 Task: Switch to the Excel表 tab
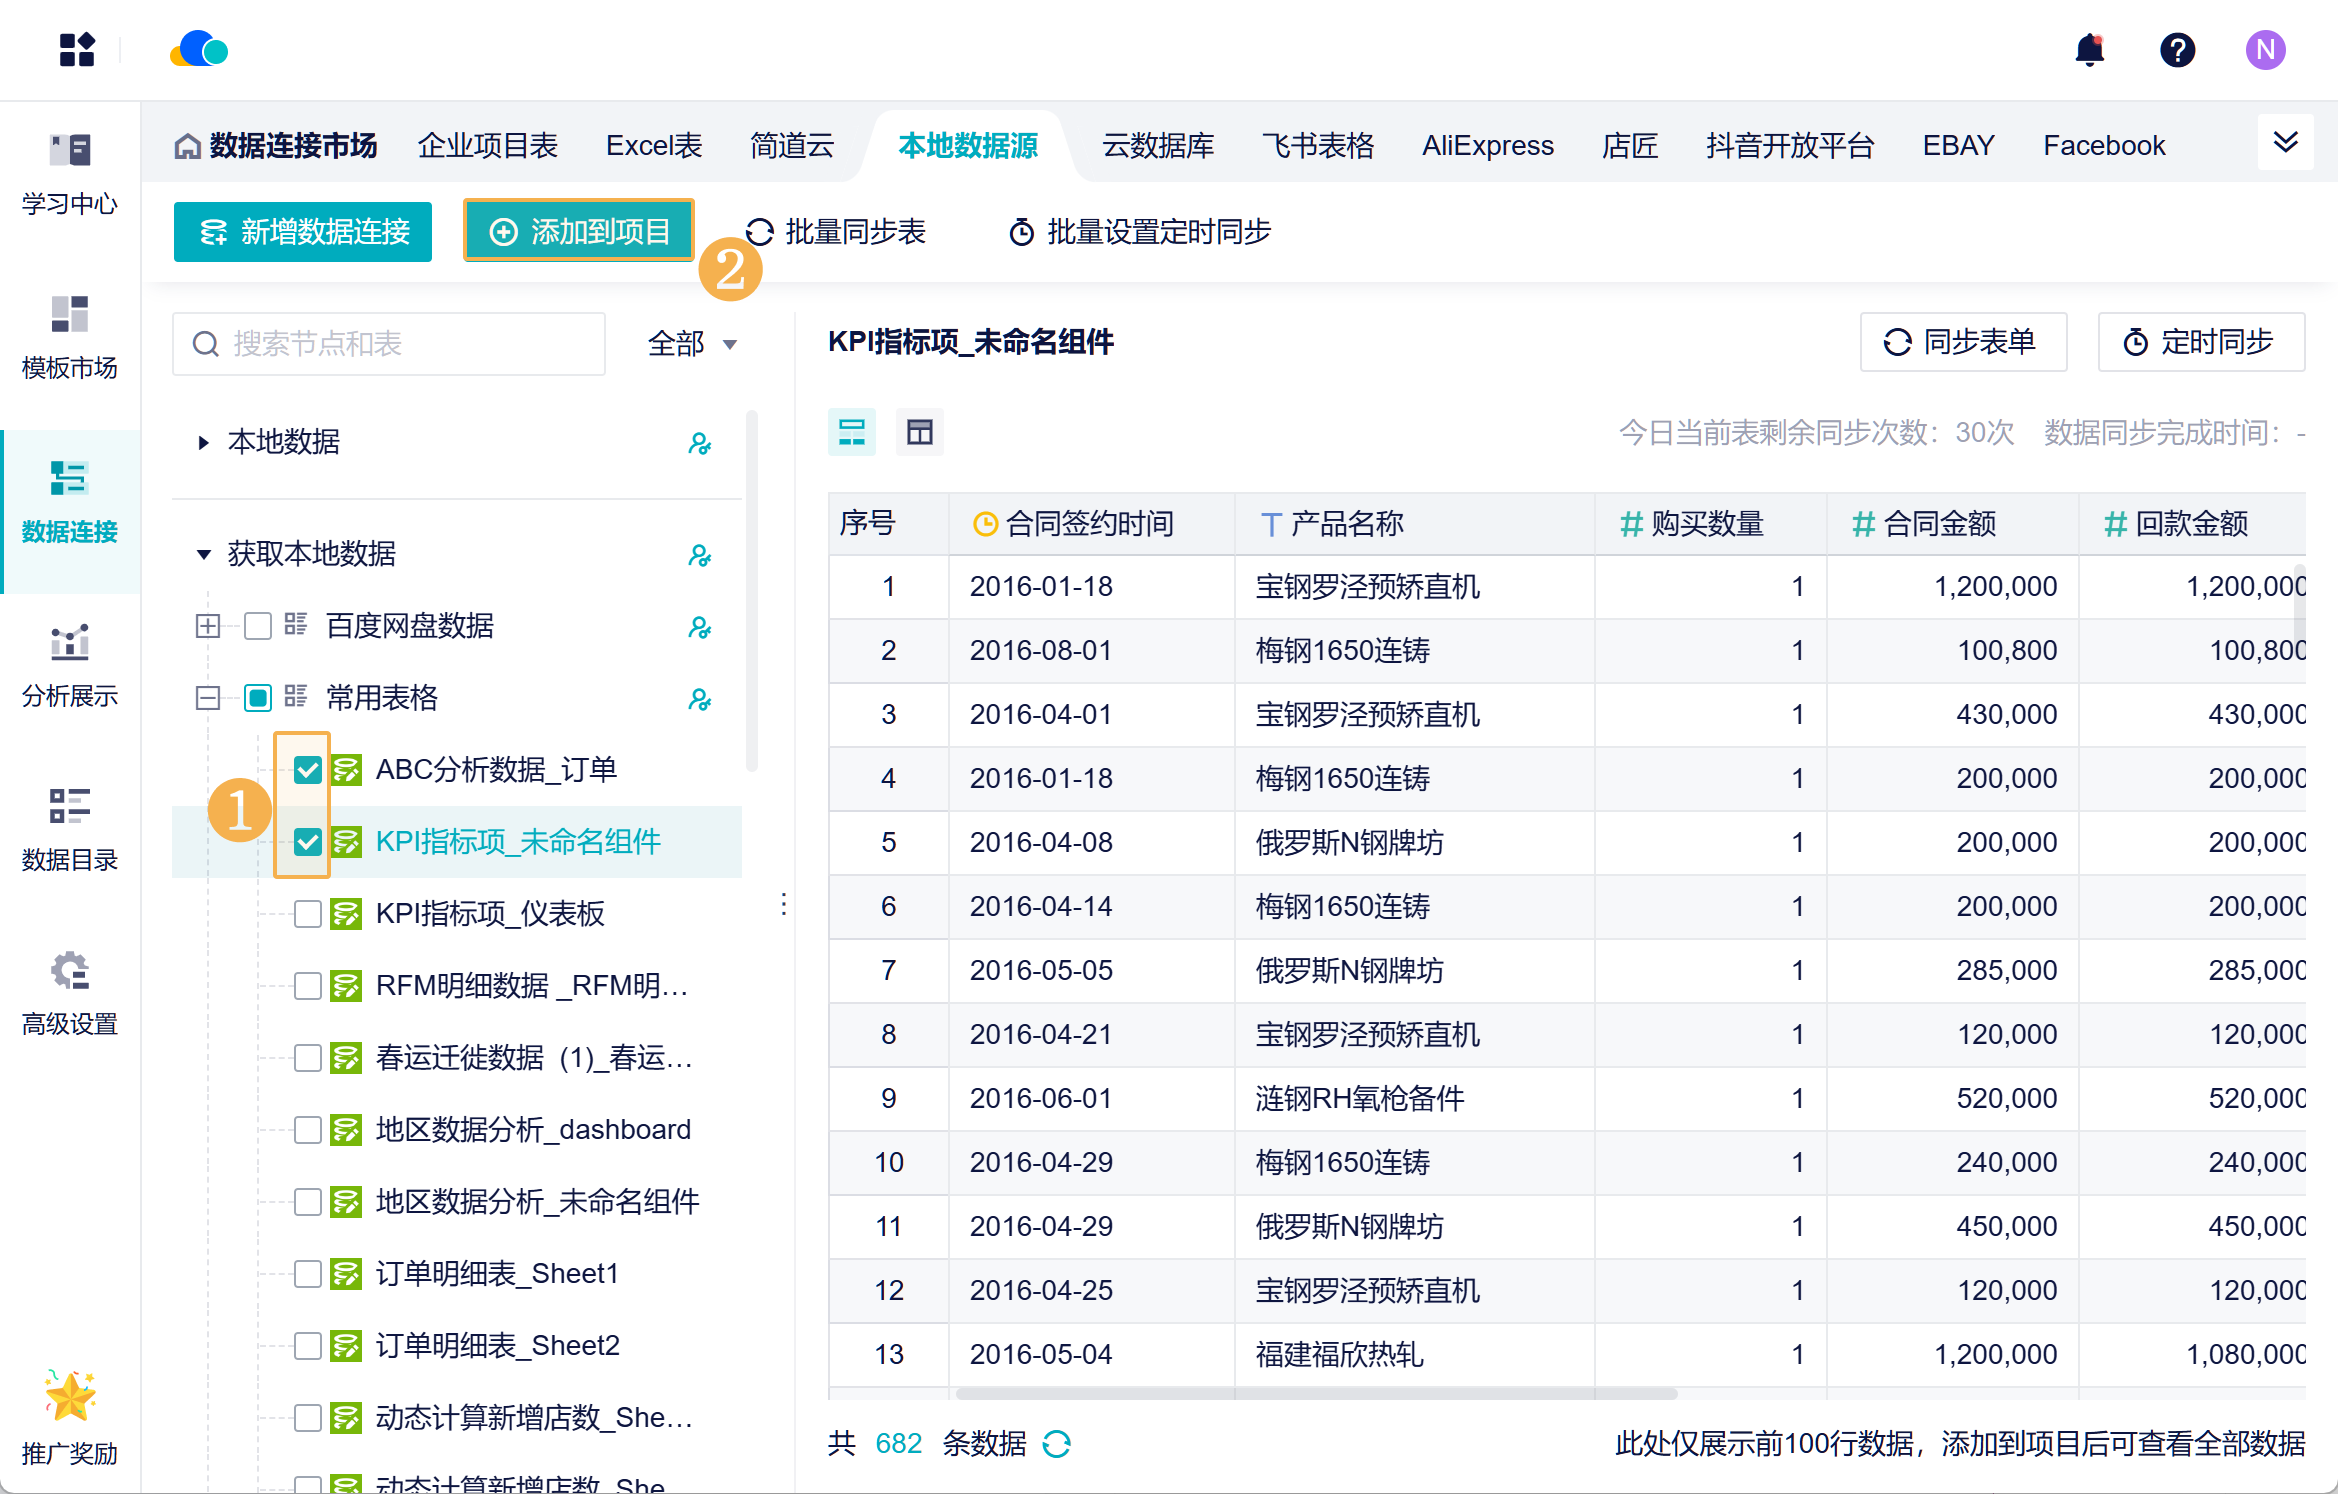click(654, 146)
